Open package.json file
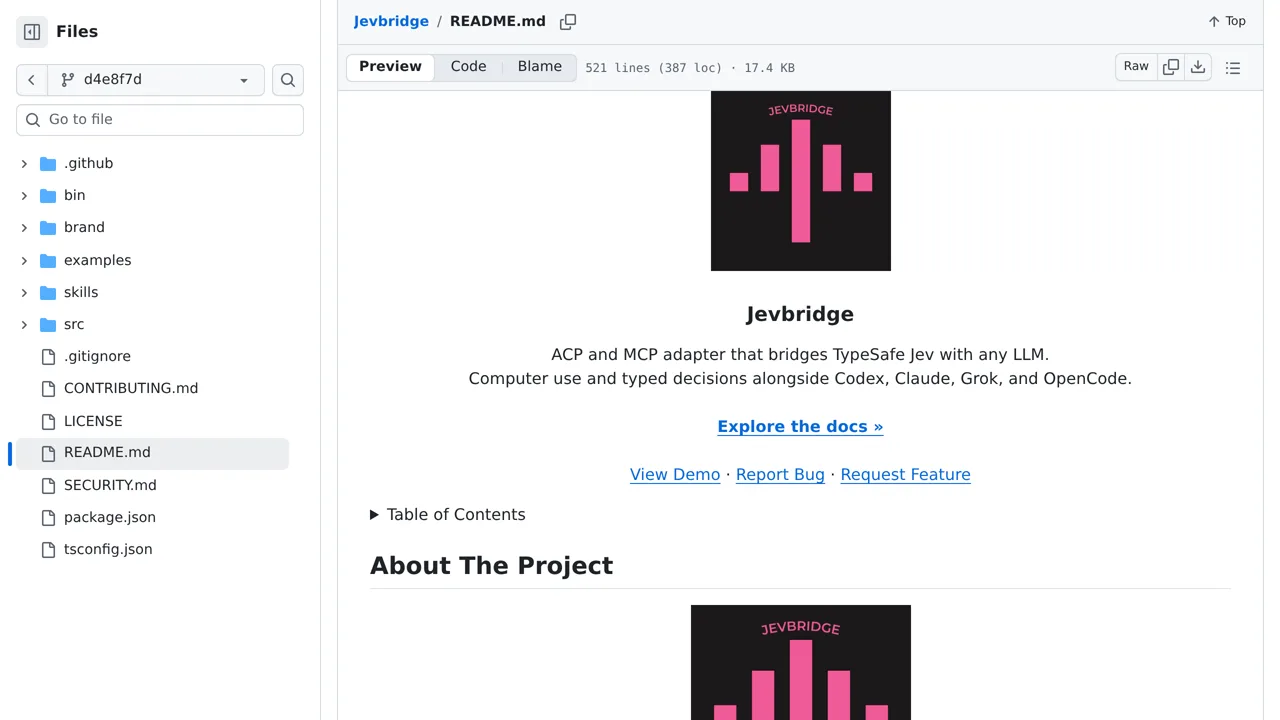The image size is (1280, 720). (110, 517)
